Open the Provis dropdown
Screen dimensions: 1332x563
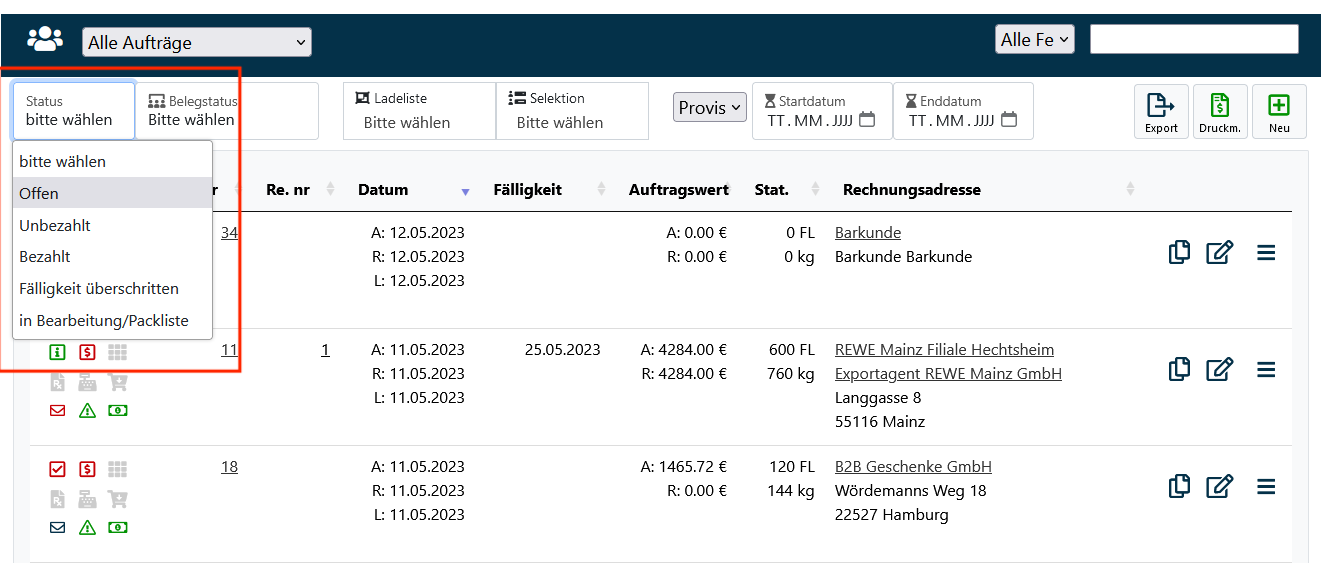pos(709,107)
